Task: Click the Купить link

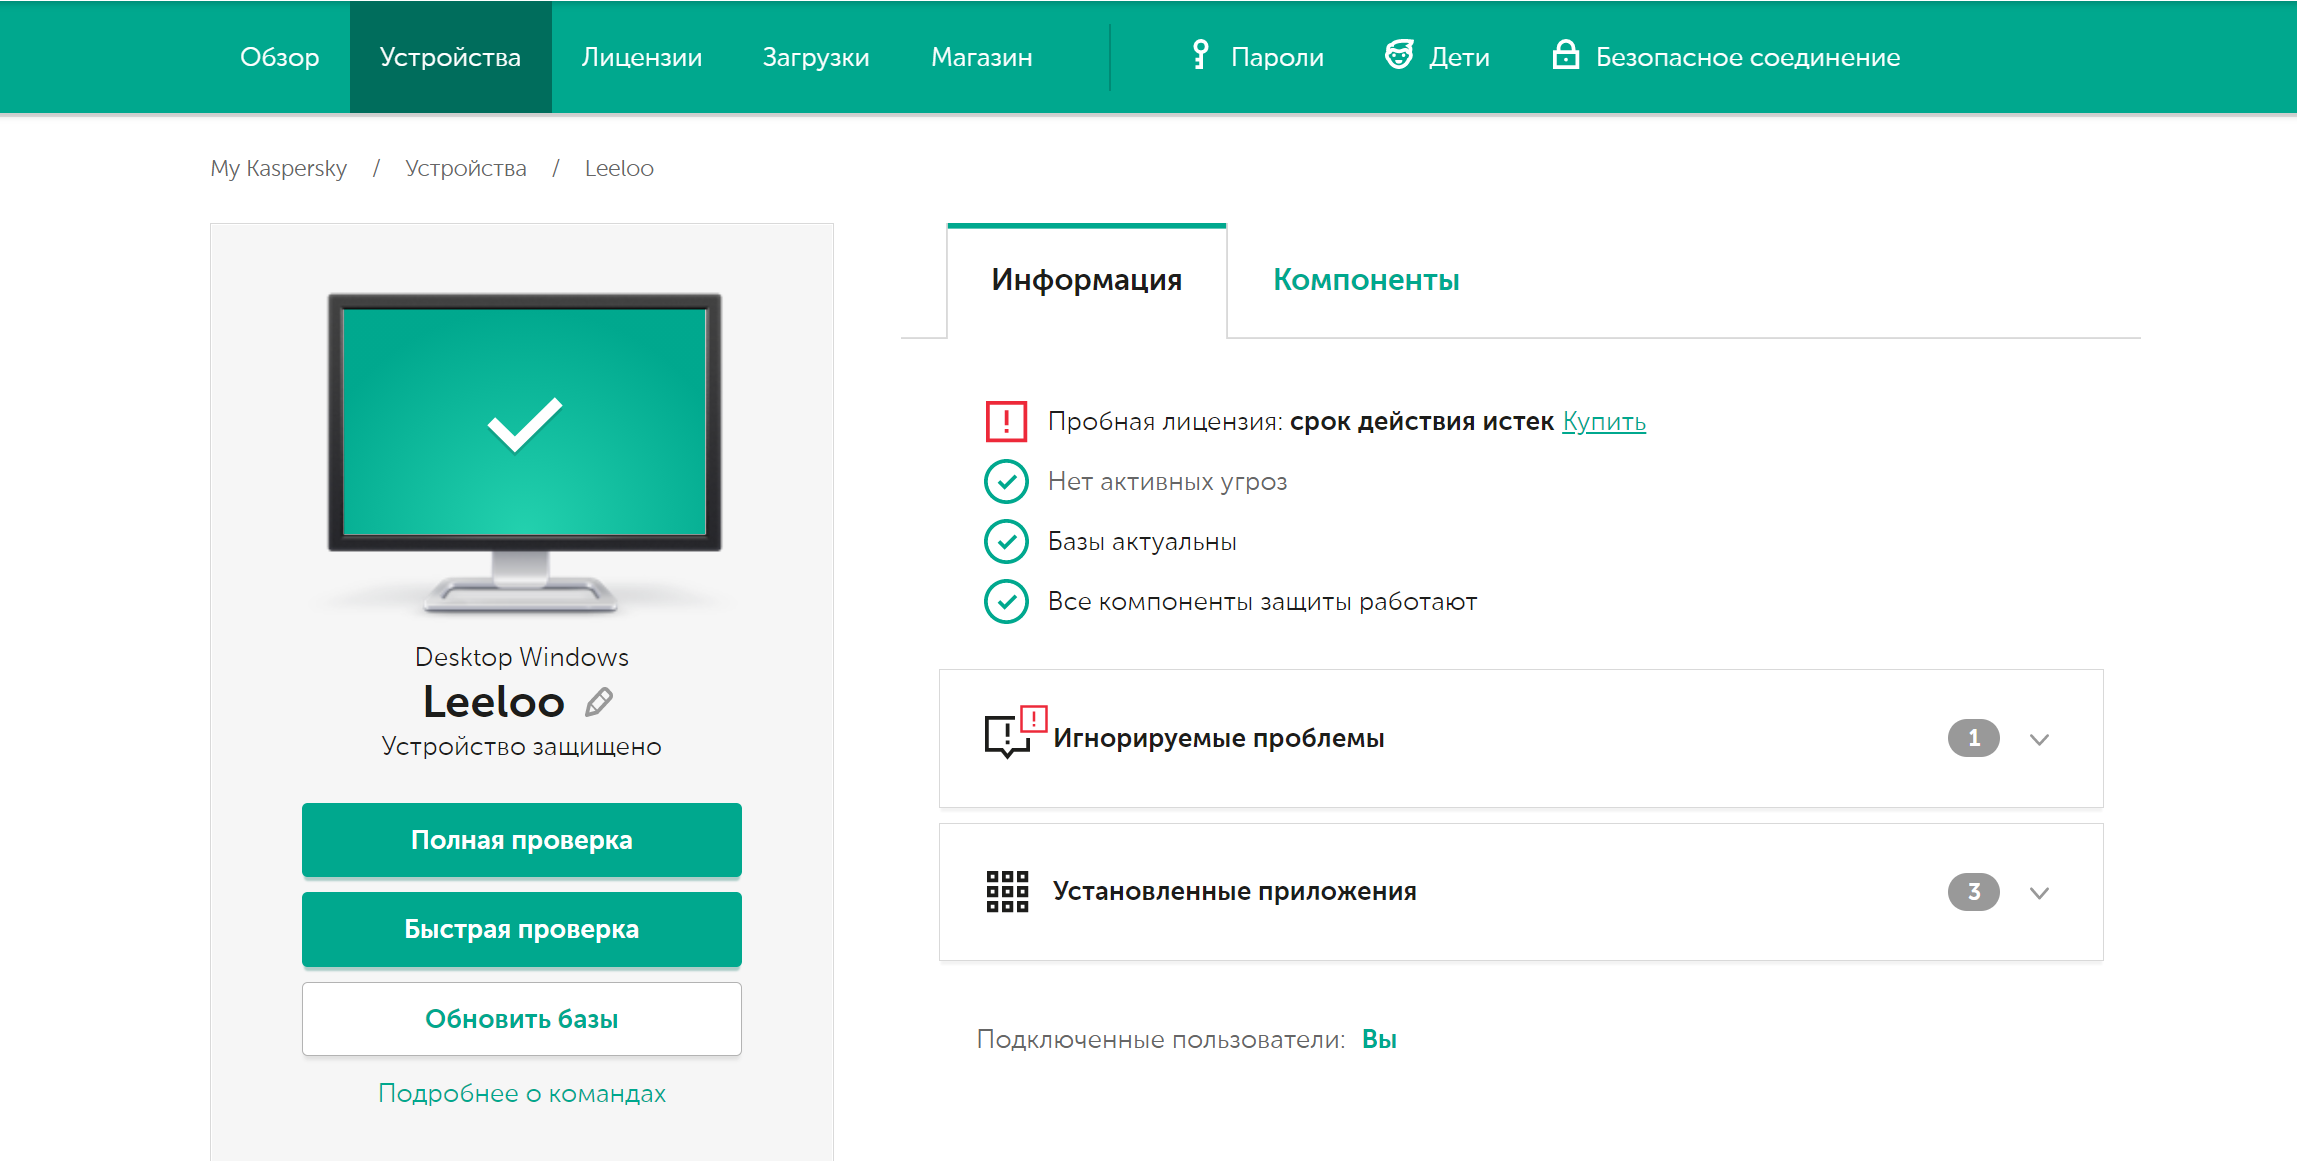Action: click(x=1604, y=422)
